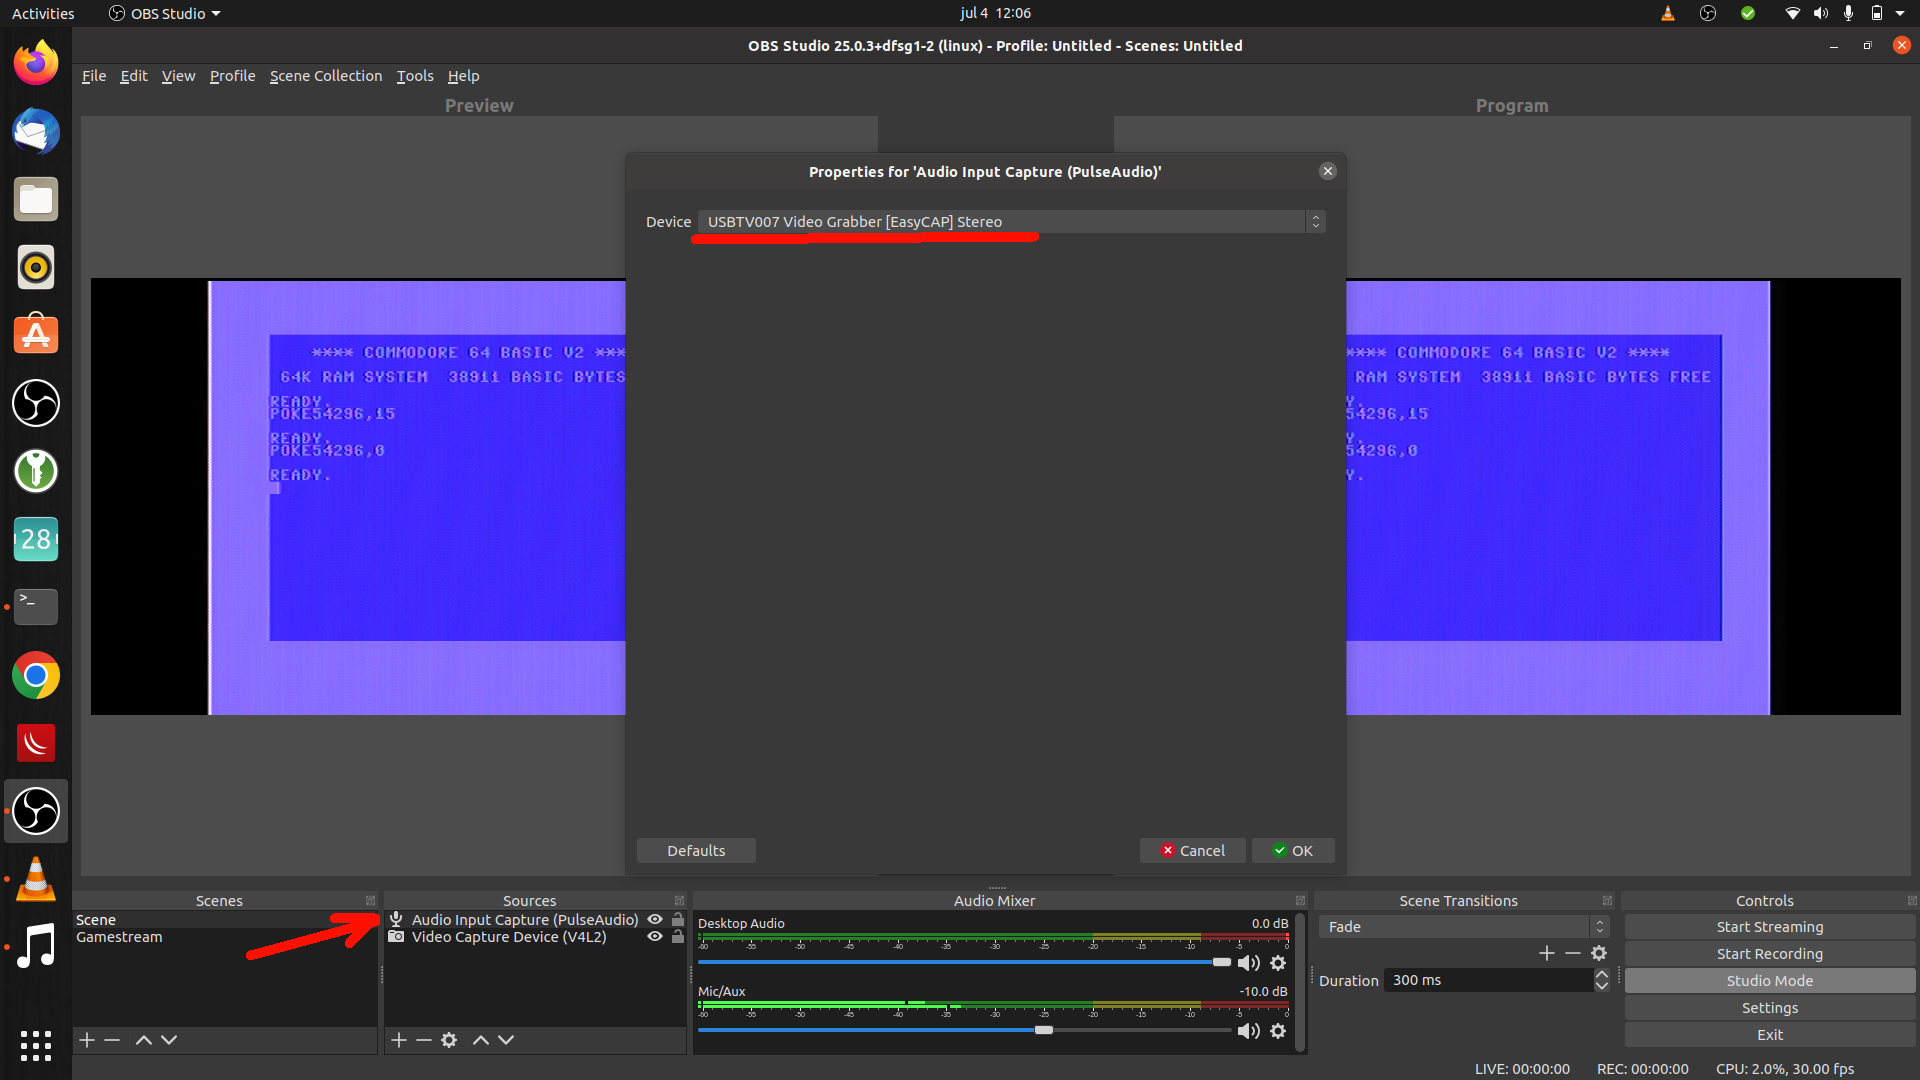Close the Properties dialog with X
The height and width of the screenshot is (1080, 1920).
[1328, 171]
